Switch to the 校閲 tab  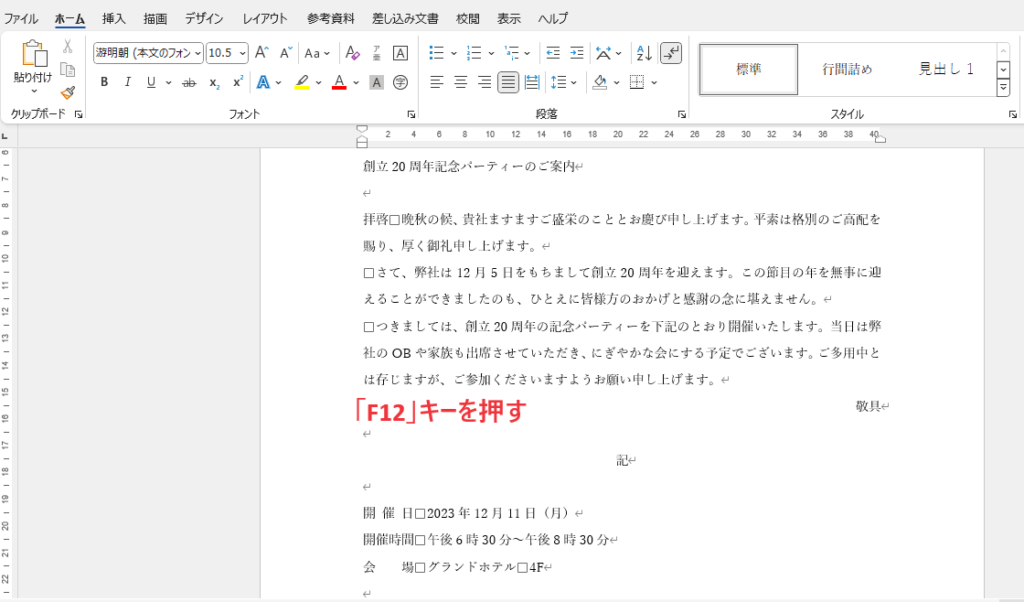click(468, 19)
